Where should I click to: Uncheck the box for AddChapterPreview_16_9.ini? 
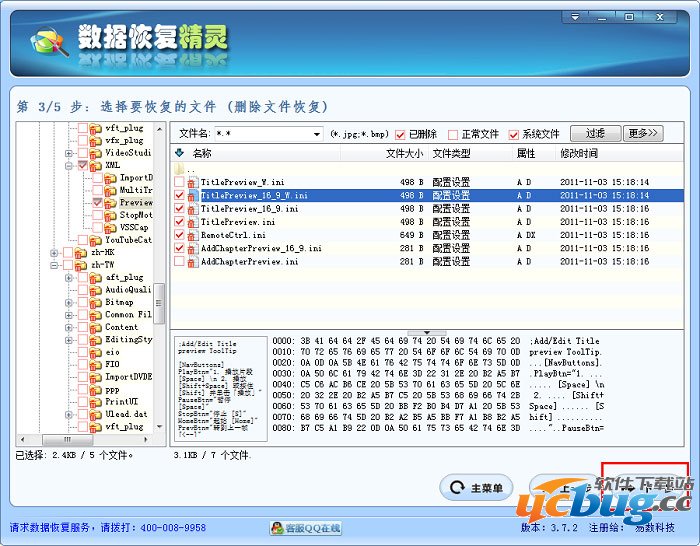[179, 248]
